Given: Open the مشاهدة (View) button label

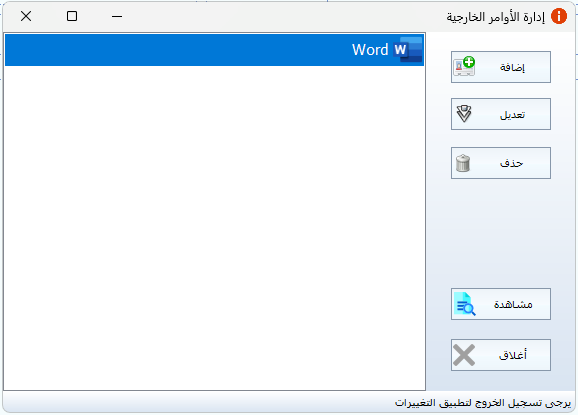Looking at the screenshot, I should coord(513,304).
